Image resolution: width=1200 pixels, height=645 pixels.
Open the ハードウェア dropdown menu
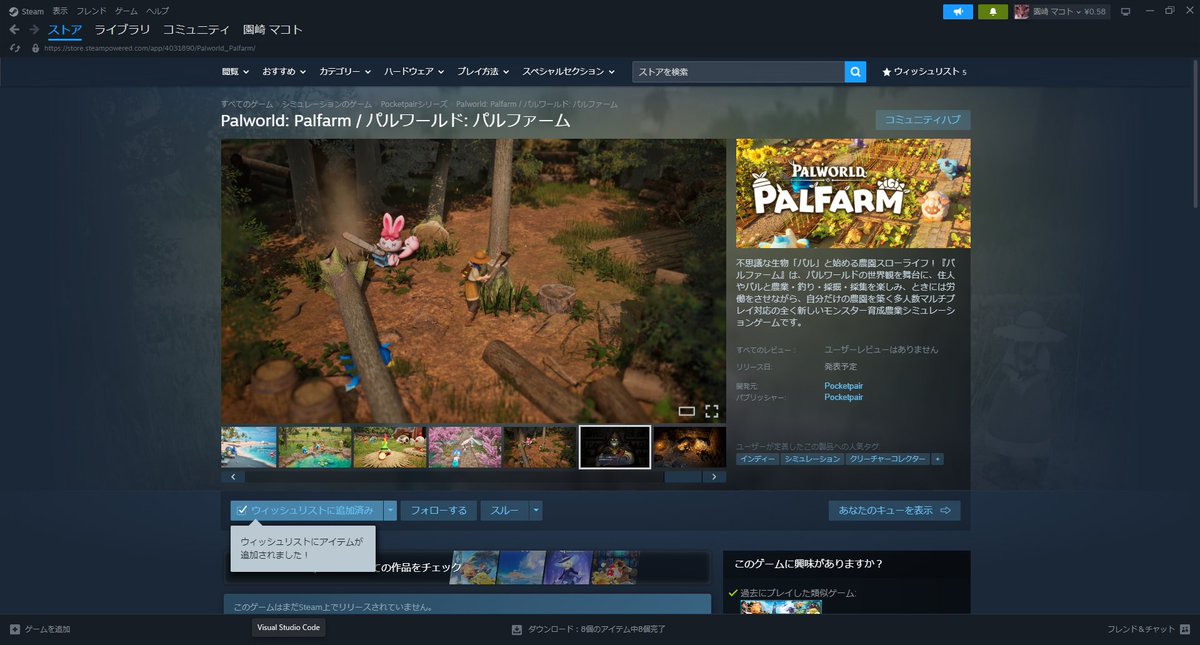414,72
